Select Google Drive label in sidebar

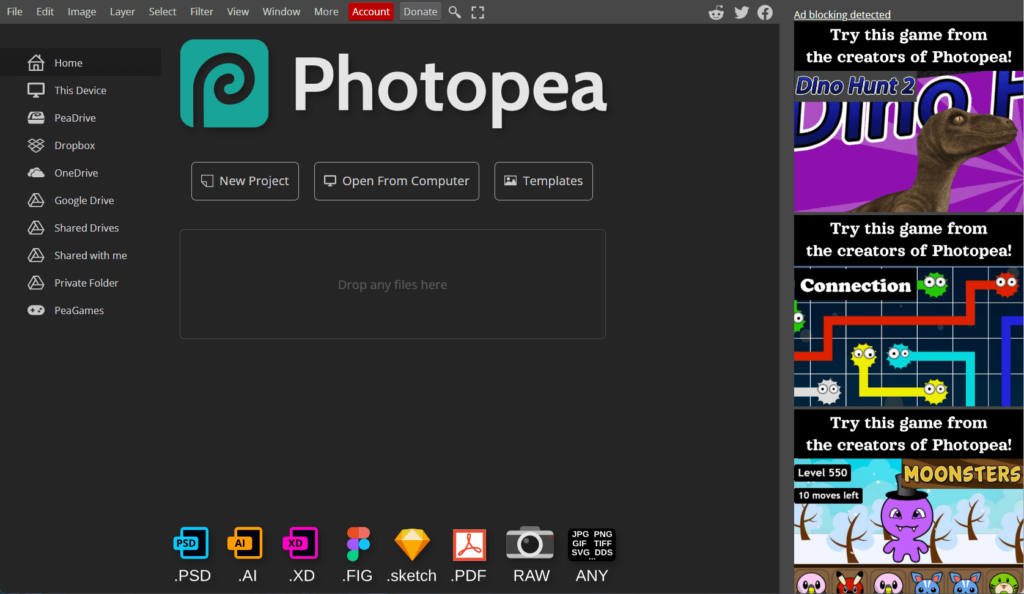click(84, 200)
